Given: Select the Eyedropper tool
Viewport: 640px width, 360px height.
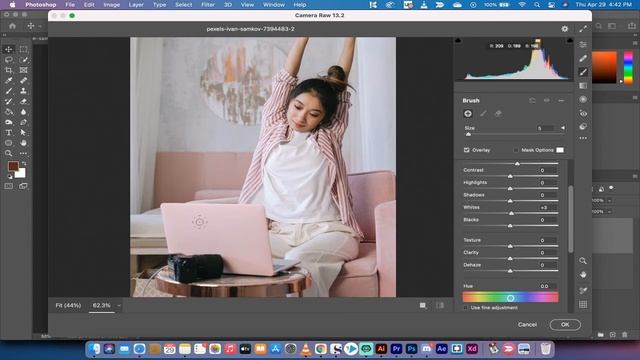Looking at the screenshot, I should tap(9, 81).
